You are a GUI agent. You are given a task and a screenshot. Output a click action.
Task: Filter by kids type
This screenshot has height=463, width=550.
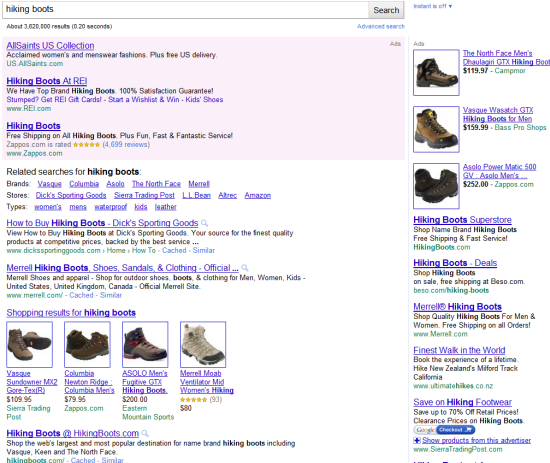pos(141,207)
